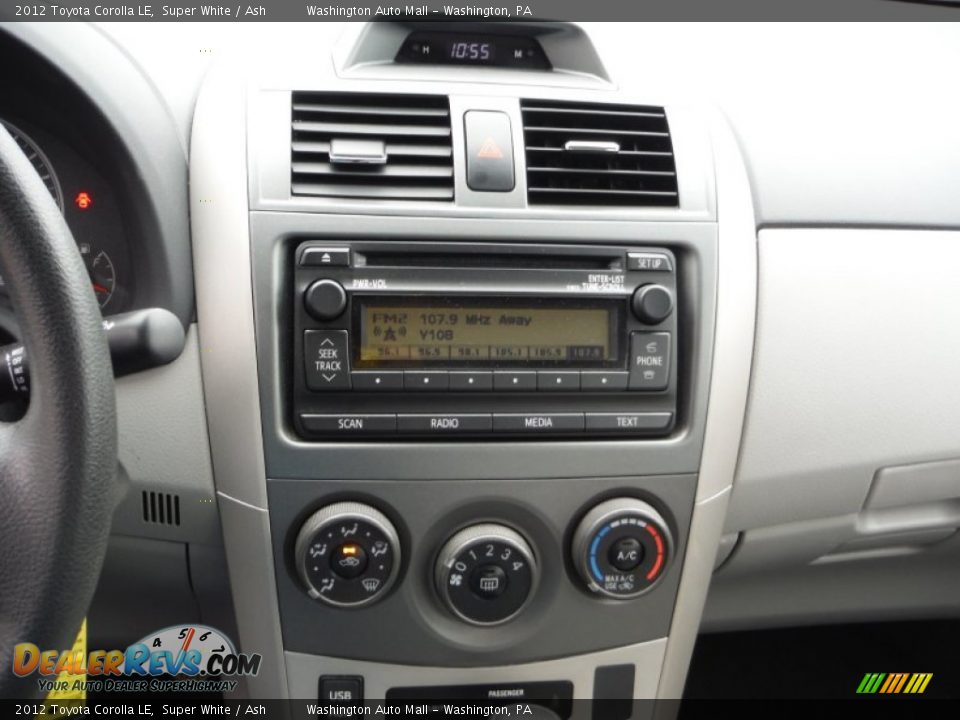Switch source with the MEDIA button
The height and width of the screenshot is (720, 960).
pyautogui.click(x=538, y=423)
